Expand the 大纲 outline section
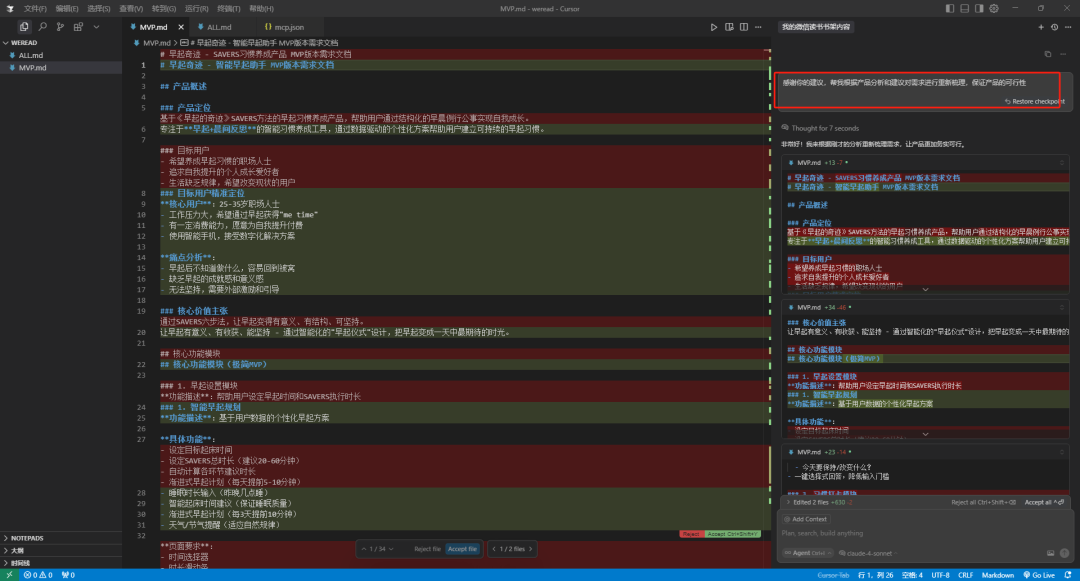The width and height of the screenshot is (1080, 581). coord(61,551)
